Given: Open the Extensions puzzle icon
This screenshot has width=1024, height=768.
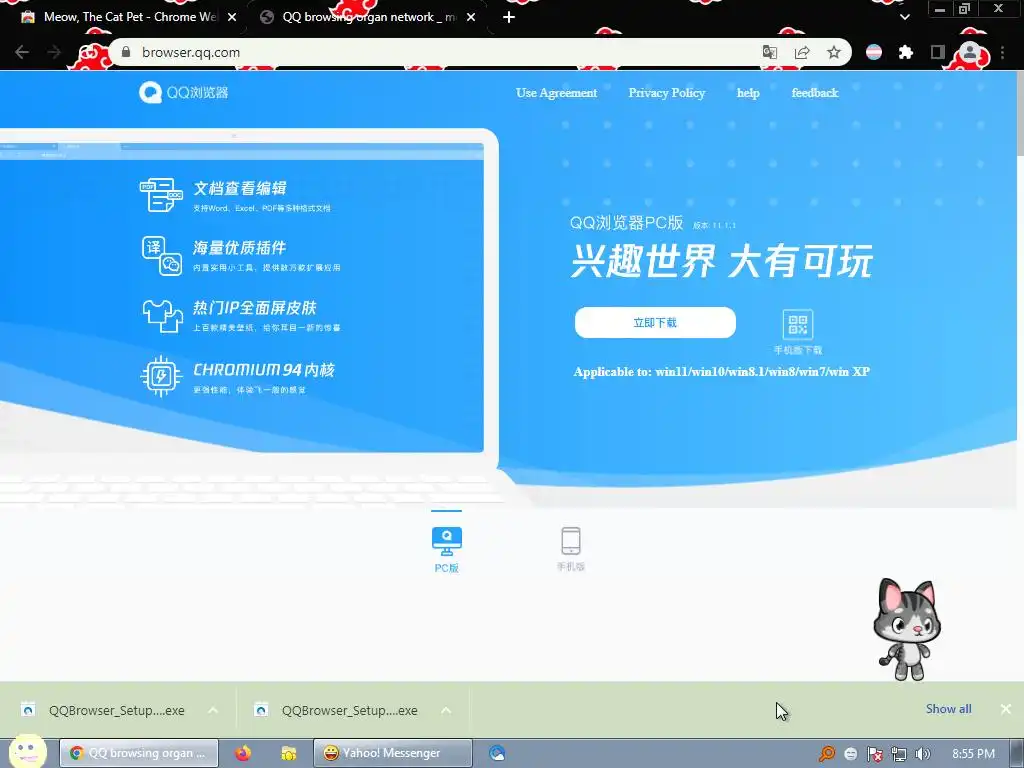Looking at the screenshot, I should (906, 52).
